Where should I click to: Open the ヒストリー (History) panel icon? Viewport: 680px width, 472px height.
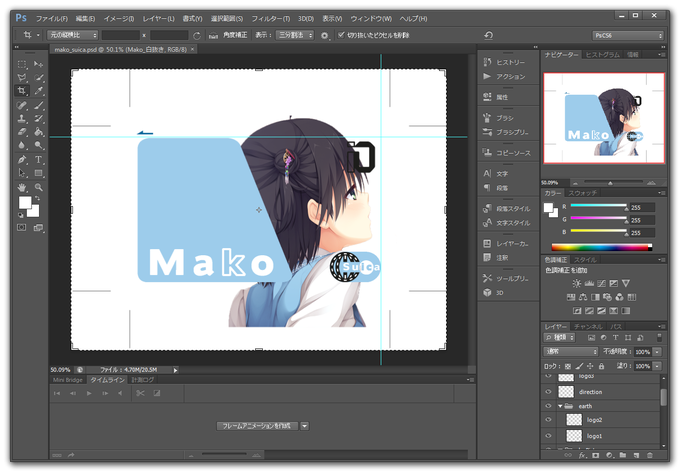coord(487,62)
